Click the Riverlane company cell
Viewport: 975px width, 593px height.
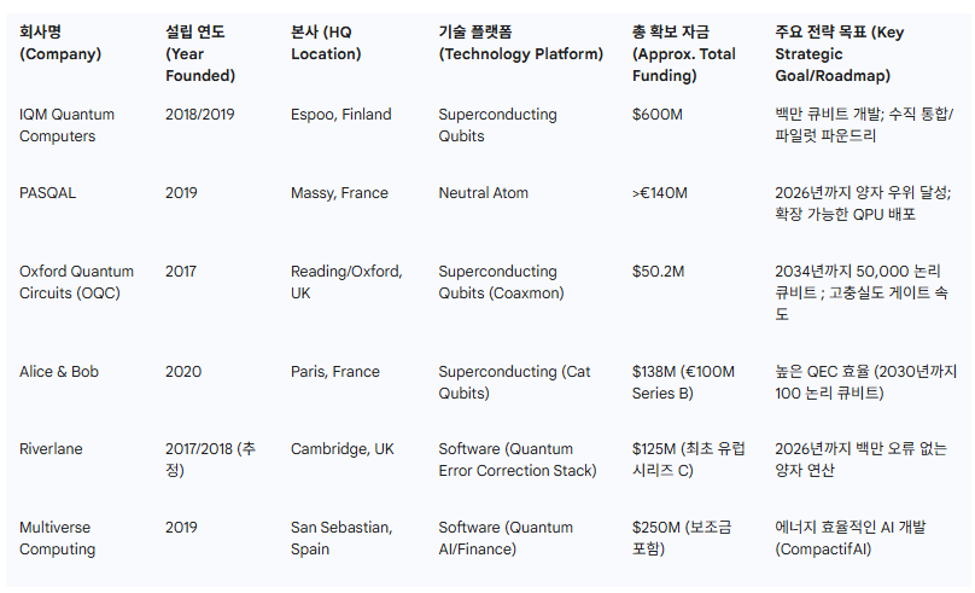(50, 449)
